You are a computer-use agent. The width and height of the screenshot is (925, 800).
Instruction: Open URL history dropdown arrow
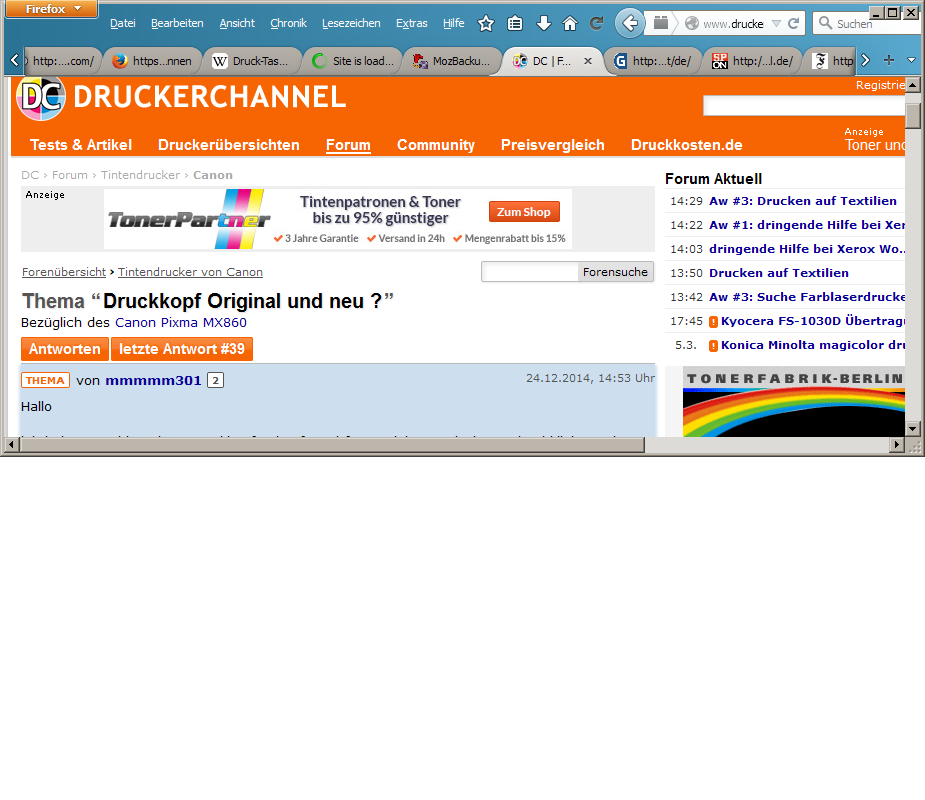coord(776,23)
